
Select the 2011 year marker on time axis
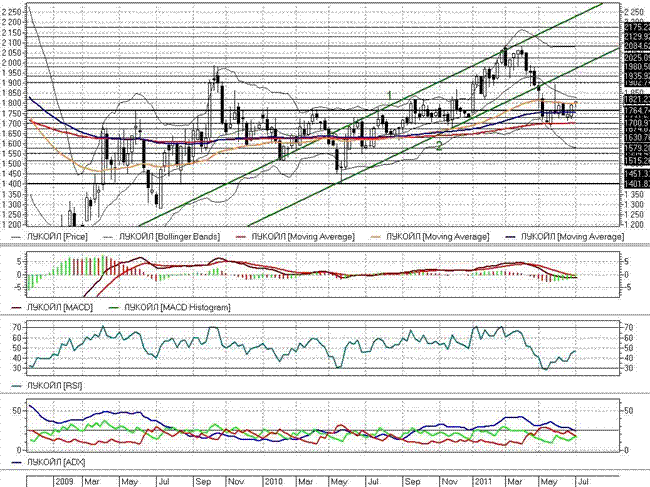(483, 481)
